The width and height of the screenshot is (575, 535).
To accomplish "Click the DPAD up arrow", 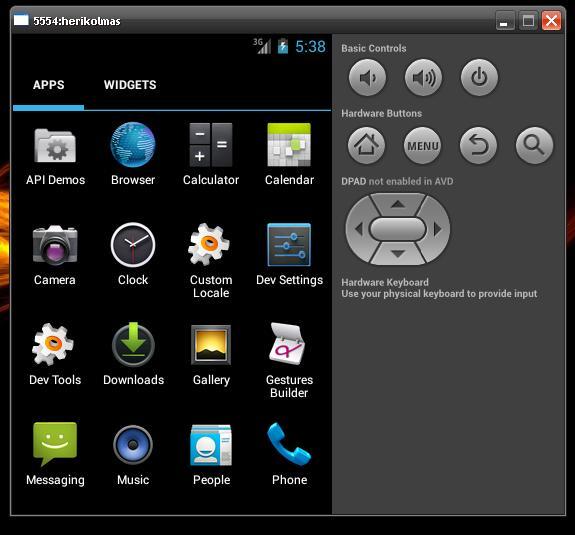I will [398, 204].
